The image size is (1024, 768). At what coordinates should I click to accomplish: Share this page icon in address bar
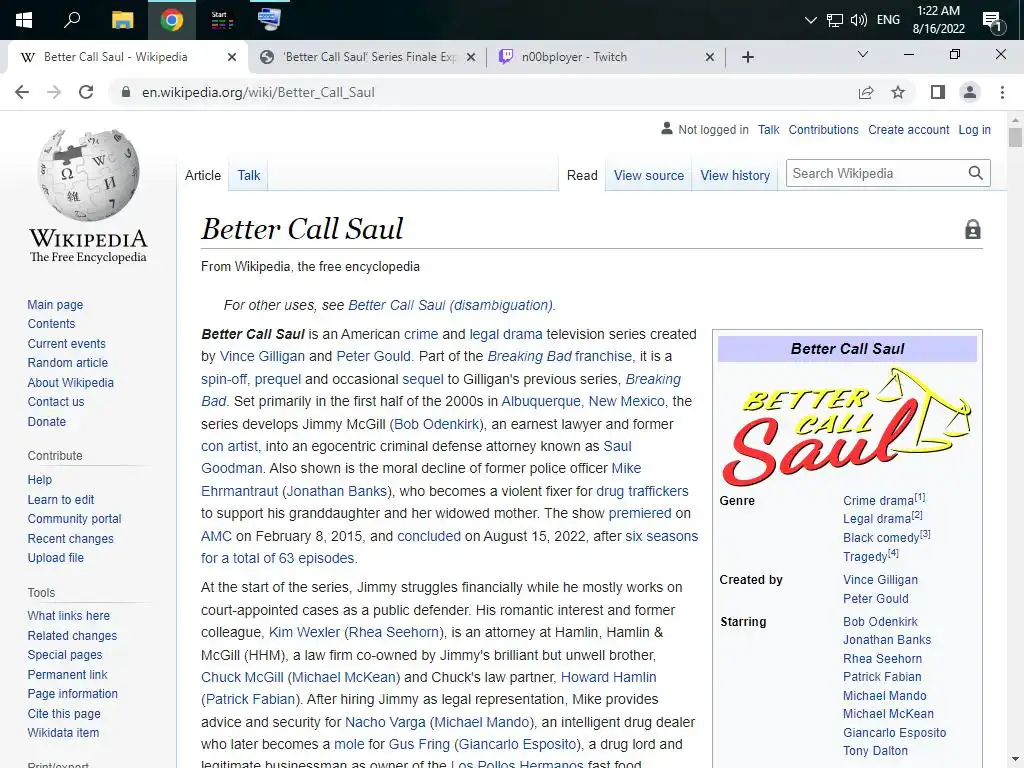click(x=866, y=92)
